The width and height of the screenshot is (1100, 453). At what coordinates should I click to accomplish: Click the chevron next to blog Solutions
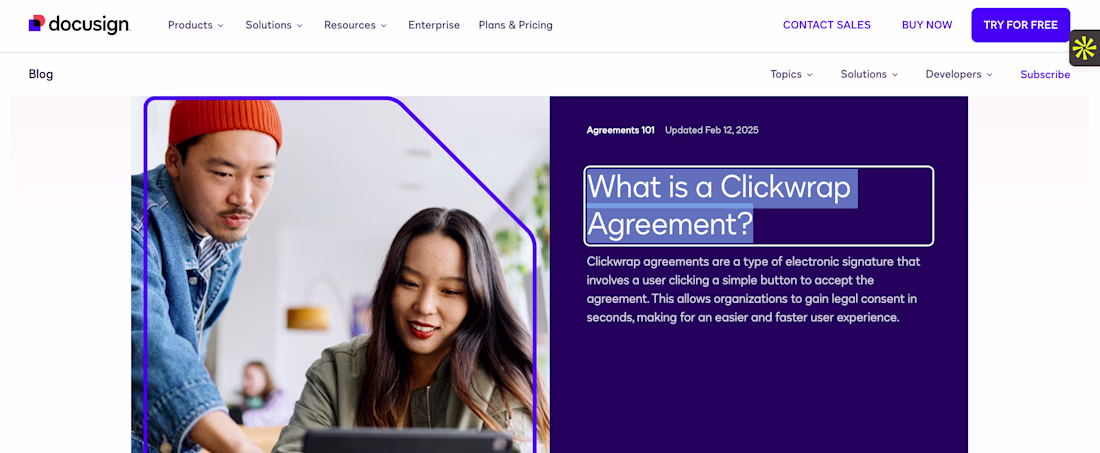tap(894, 74)
